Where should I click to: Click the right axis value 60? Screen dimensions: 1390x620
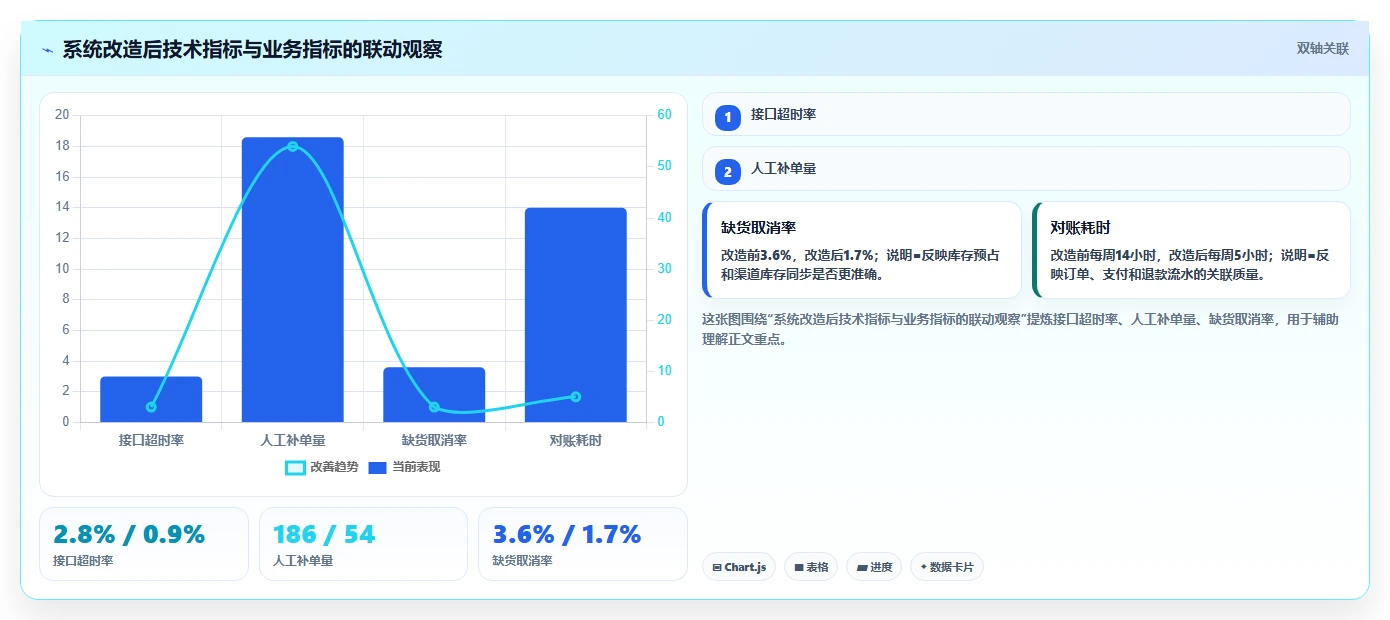point(664,115)
